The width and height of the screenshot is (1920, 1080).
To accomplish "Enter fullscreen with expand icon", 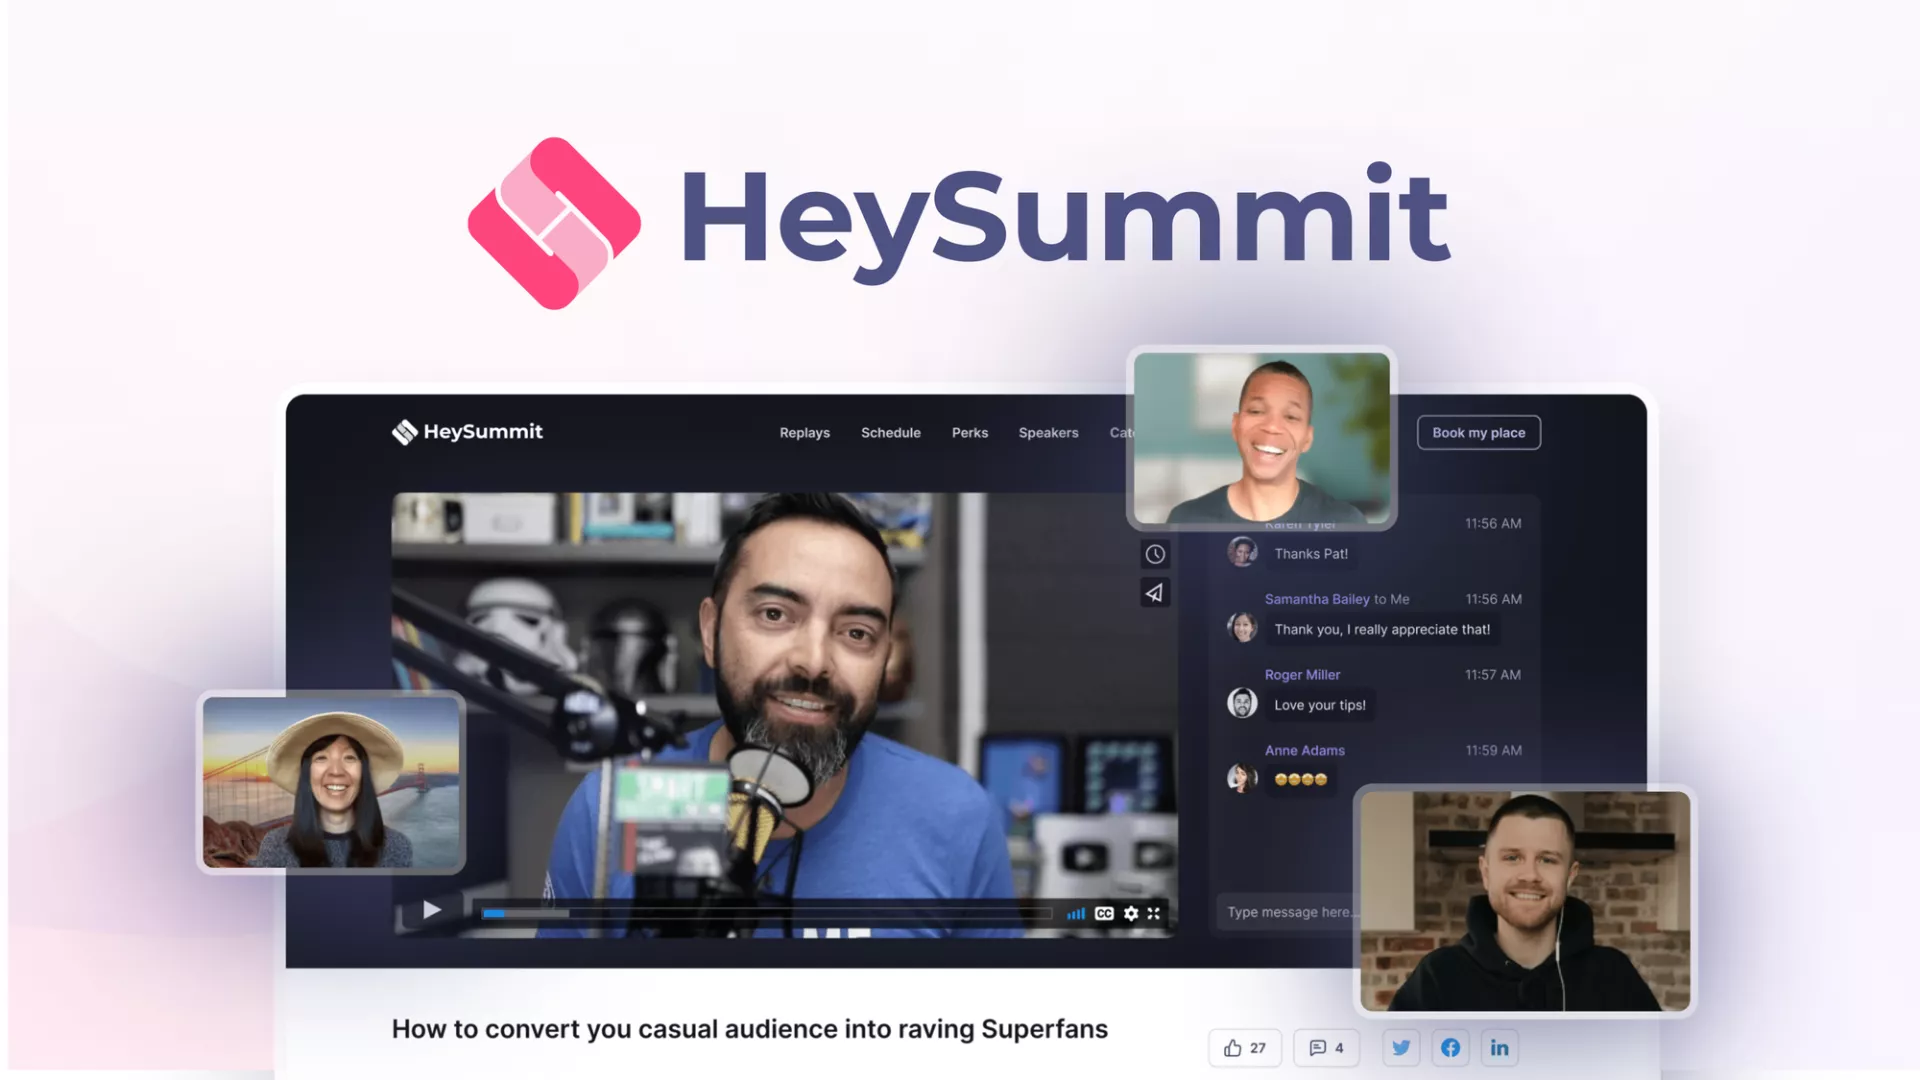I will click(x=1154, y=913).
